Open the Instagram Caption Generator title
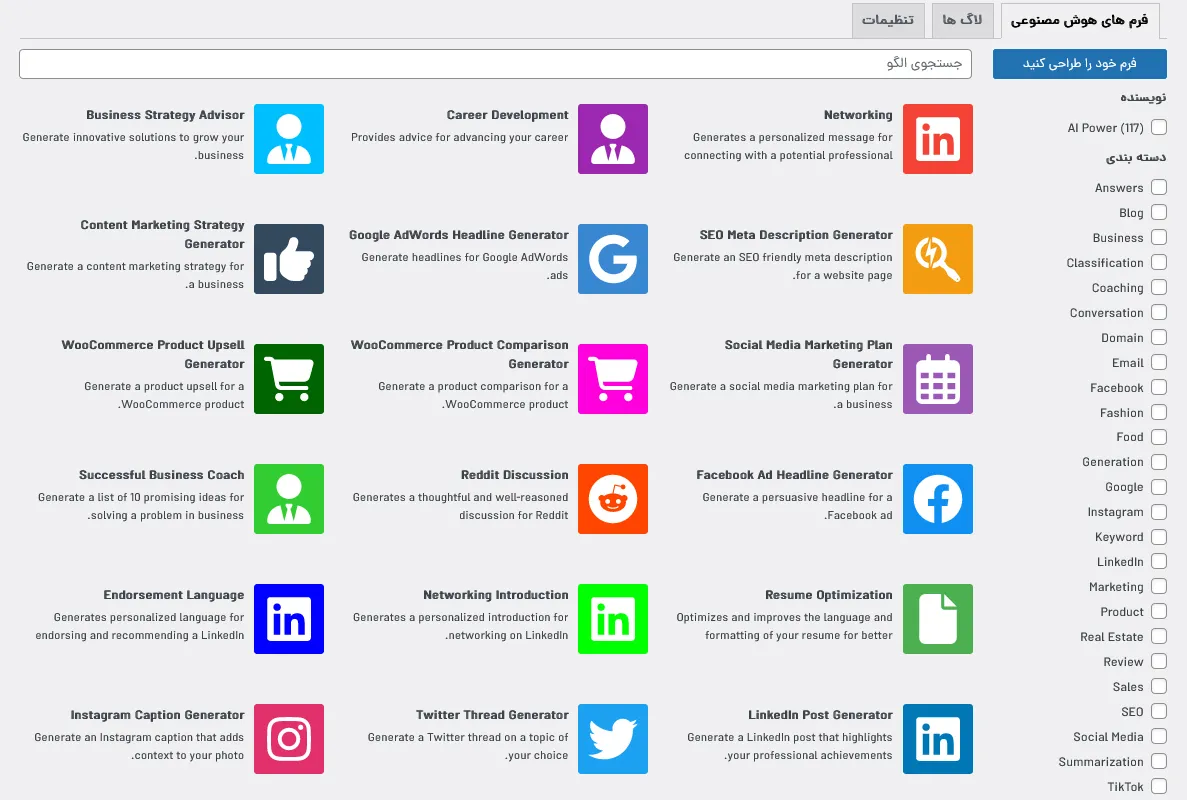Image resolution: width=1187 pixels, height=800 pixels. pos(157,714)
